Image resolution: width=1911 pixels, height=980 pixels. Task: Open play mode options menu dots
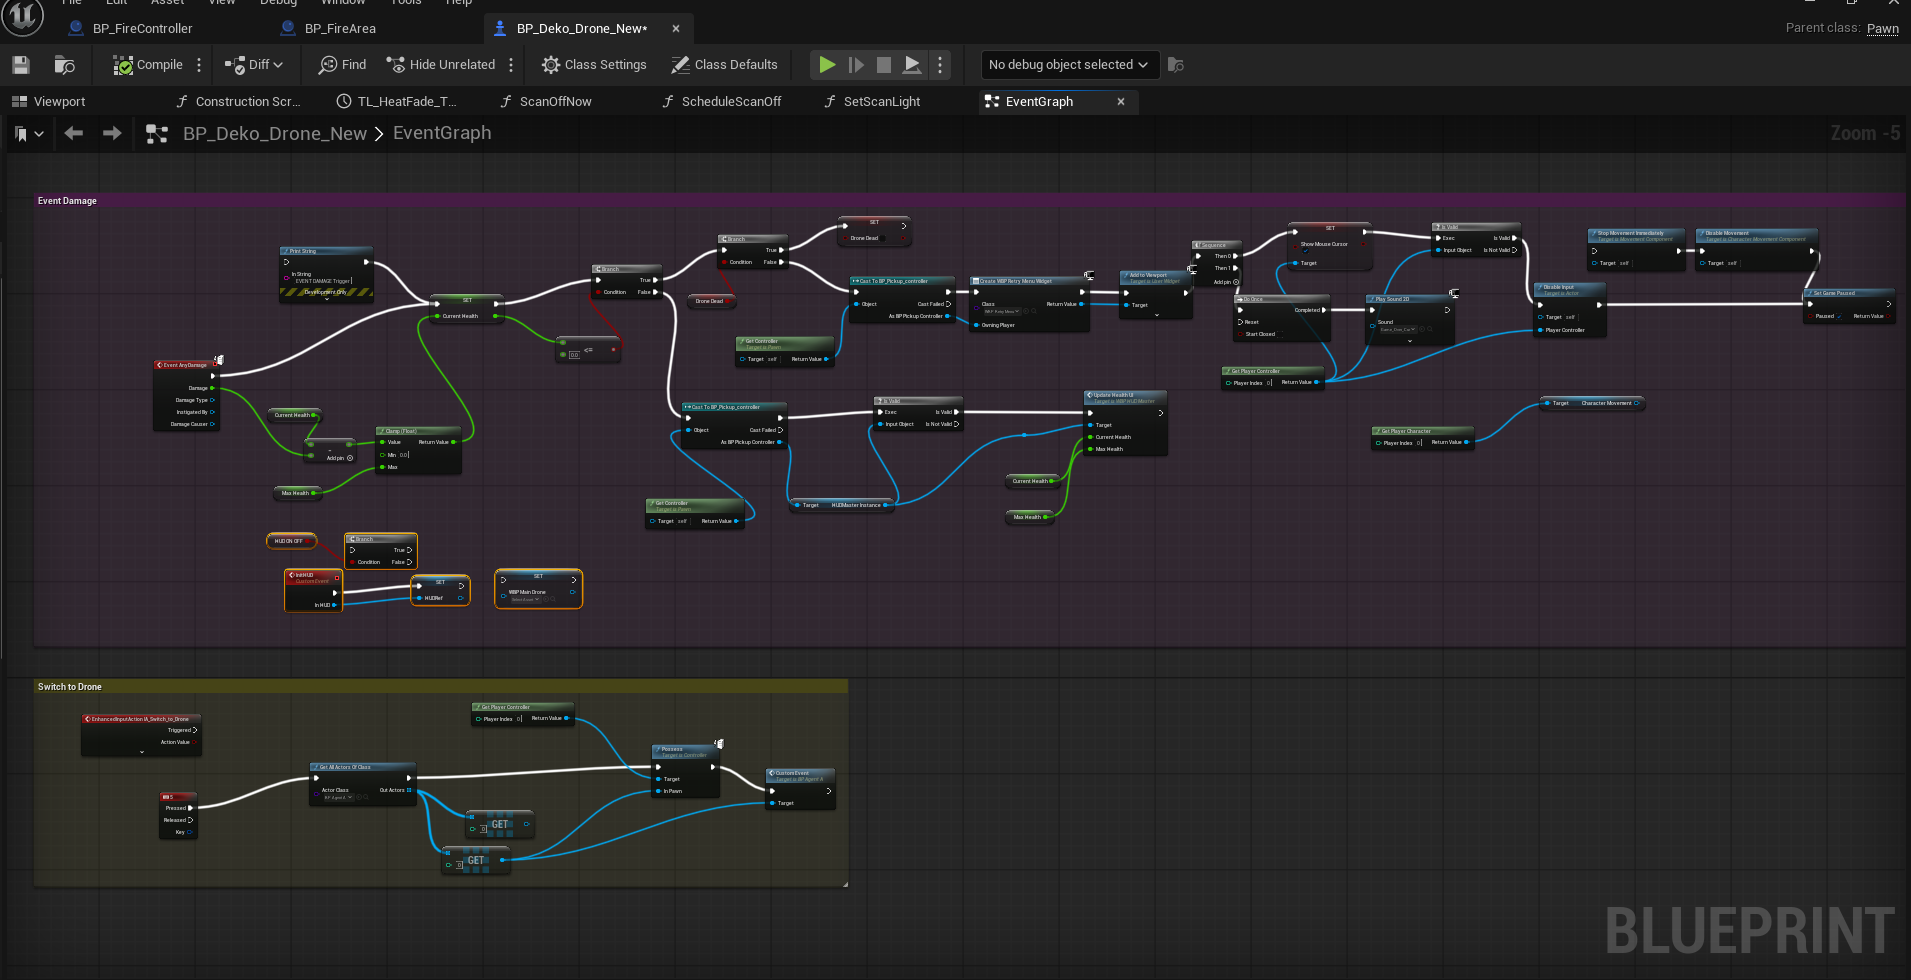pyautogui.click(x=939, y=65)
